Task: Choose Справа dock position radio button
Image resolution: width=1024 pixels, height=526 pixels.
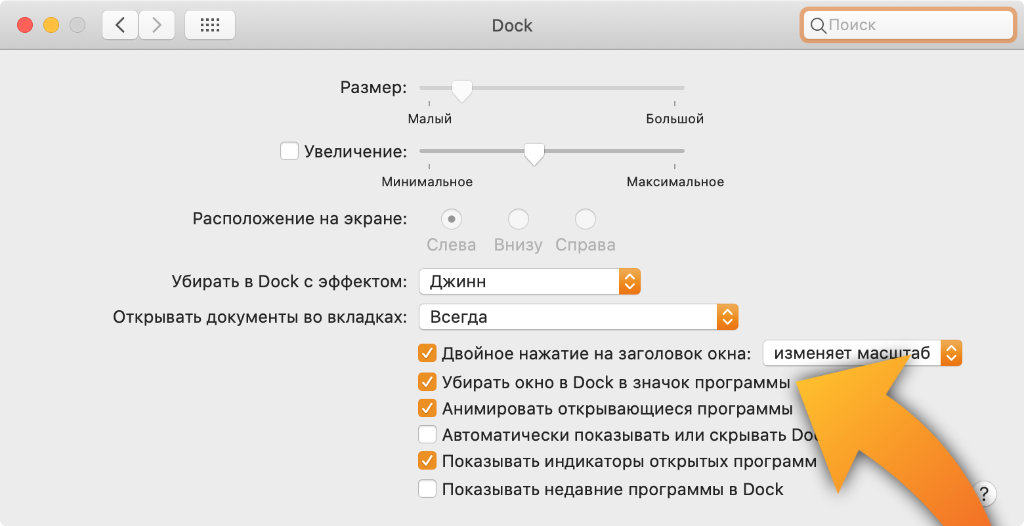Action: point(585,219)
